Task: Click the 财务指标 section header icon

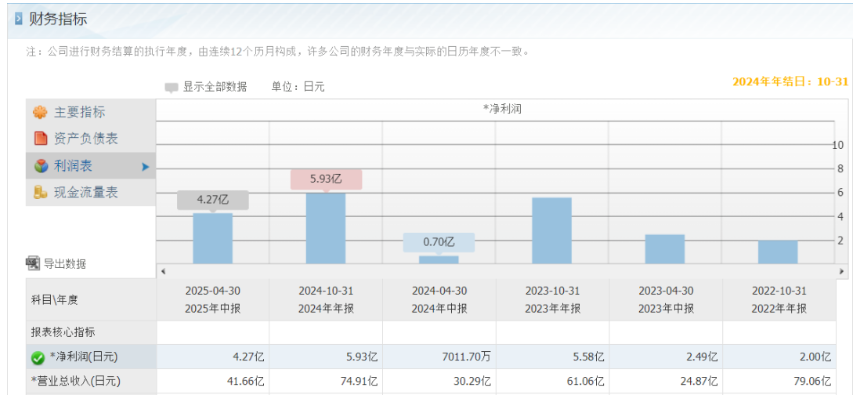Action: point(19,20)
